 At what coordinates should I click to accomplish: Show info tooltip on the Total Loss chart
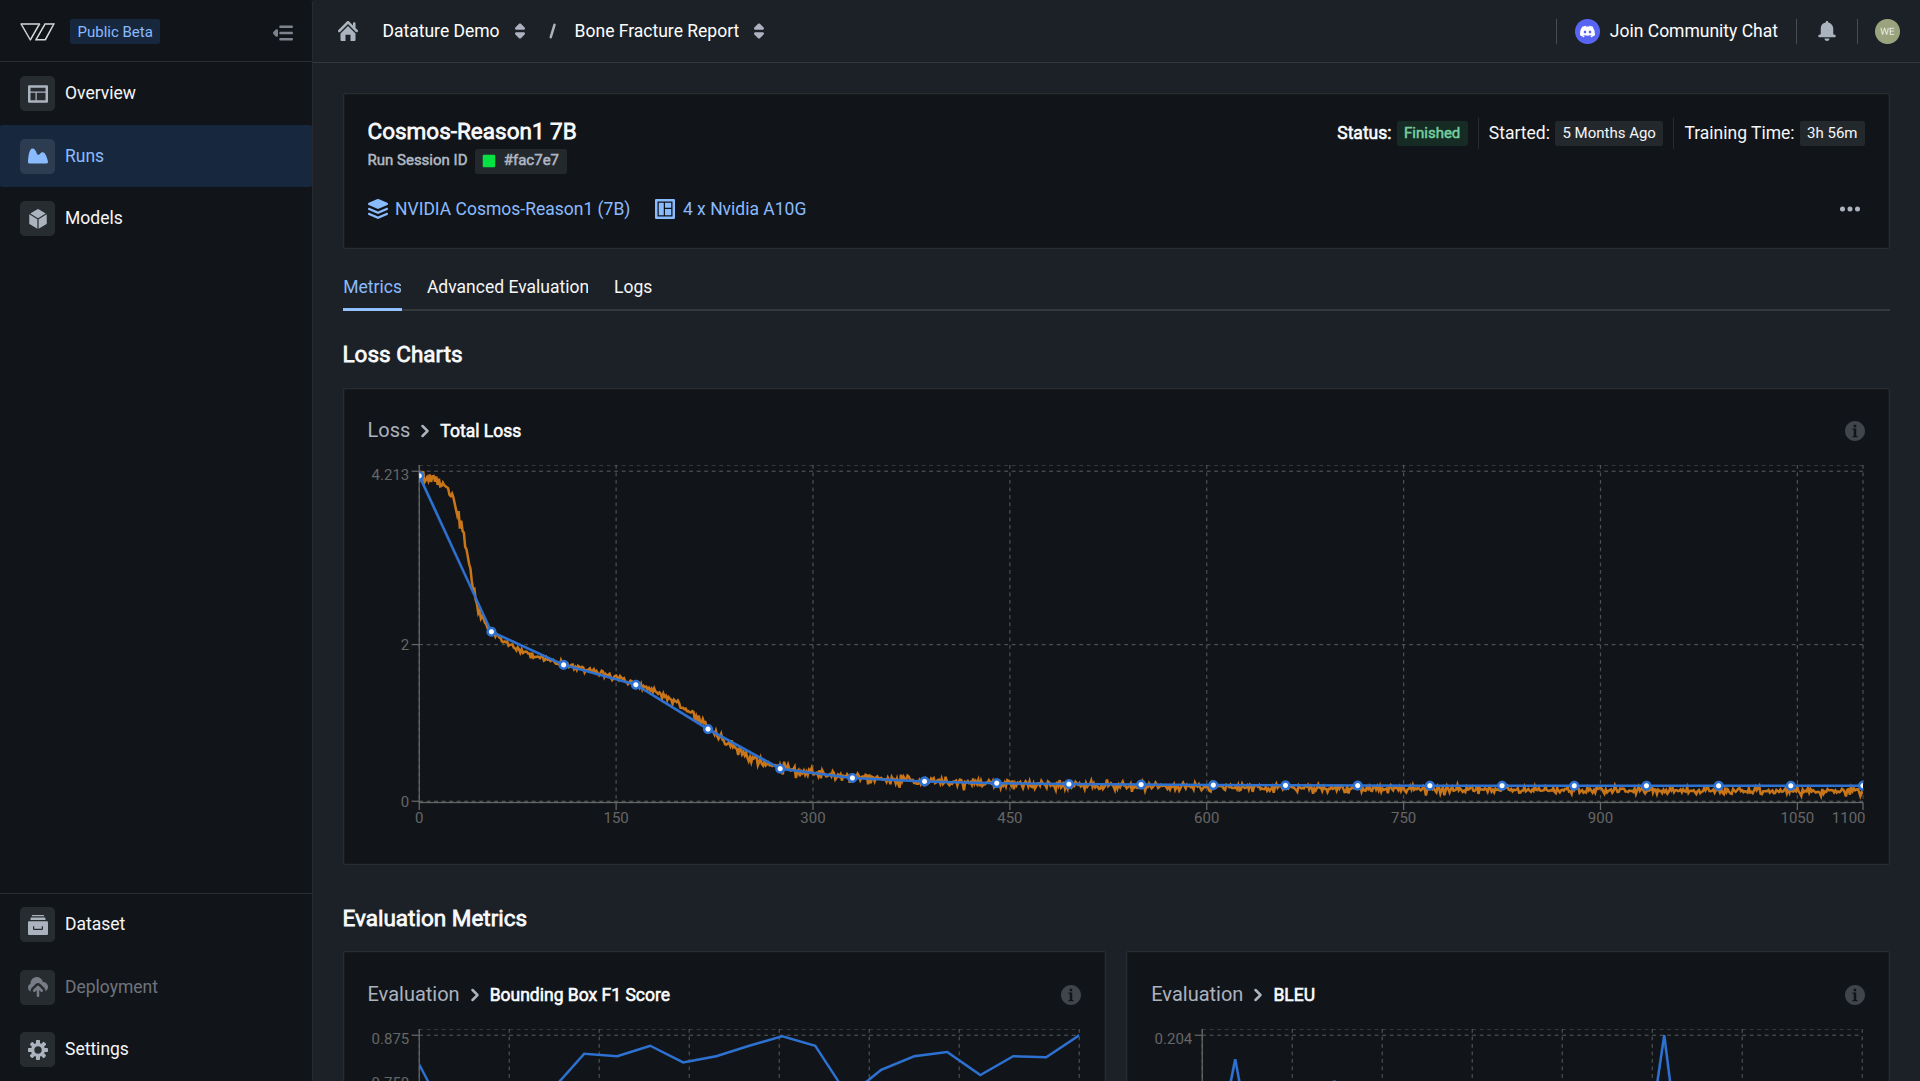[x=1855, y=430]
